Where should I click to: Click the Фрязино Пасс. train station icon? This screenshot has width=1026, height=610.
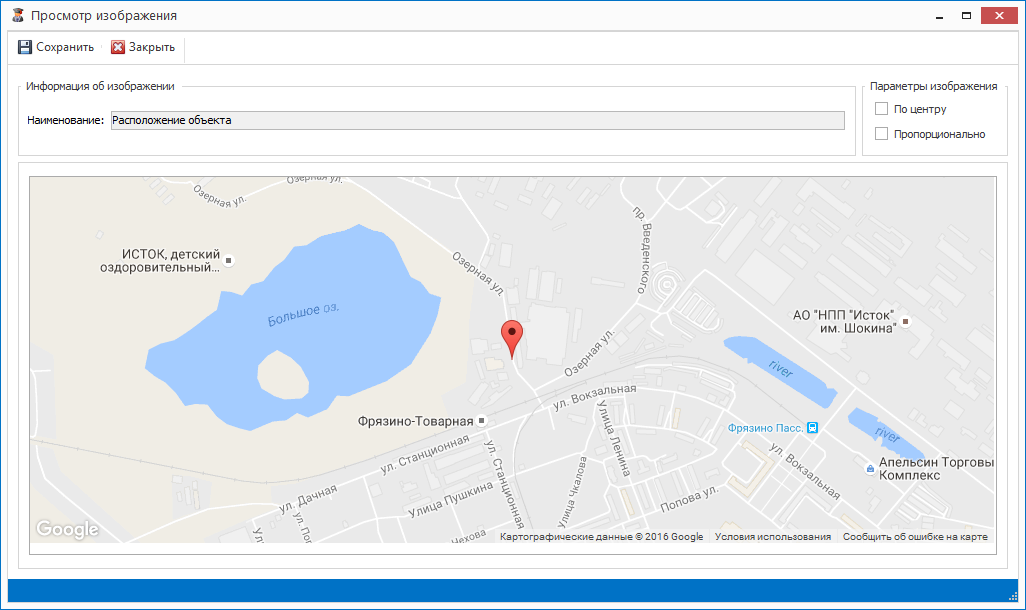812,428
